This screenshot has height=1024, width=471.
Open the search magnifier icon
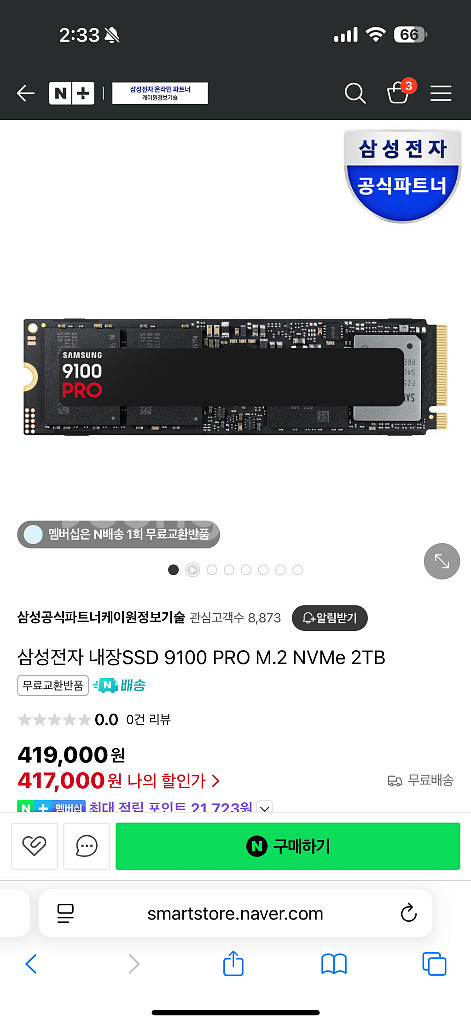(355, 93)
